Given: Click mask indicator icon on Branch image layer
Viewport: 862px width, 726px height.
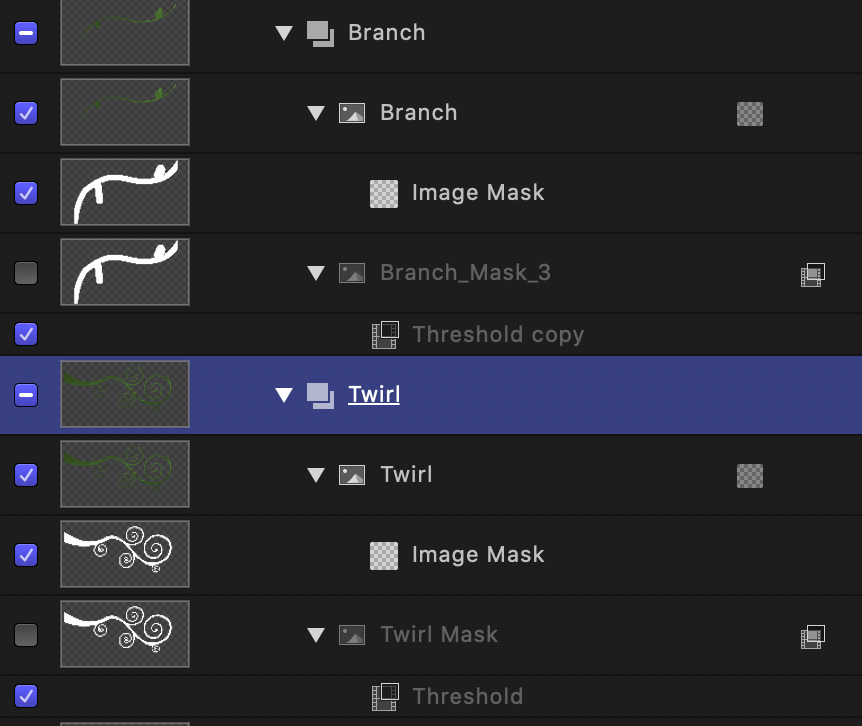Looking at the screenshot, I should [750, 114].
